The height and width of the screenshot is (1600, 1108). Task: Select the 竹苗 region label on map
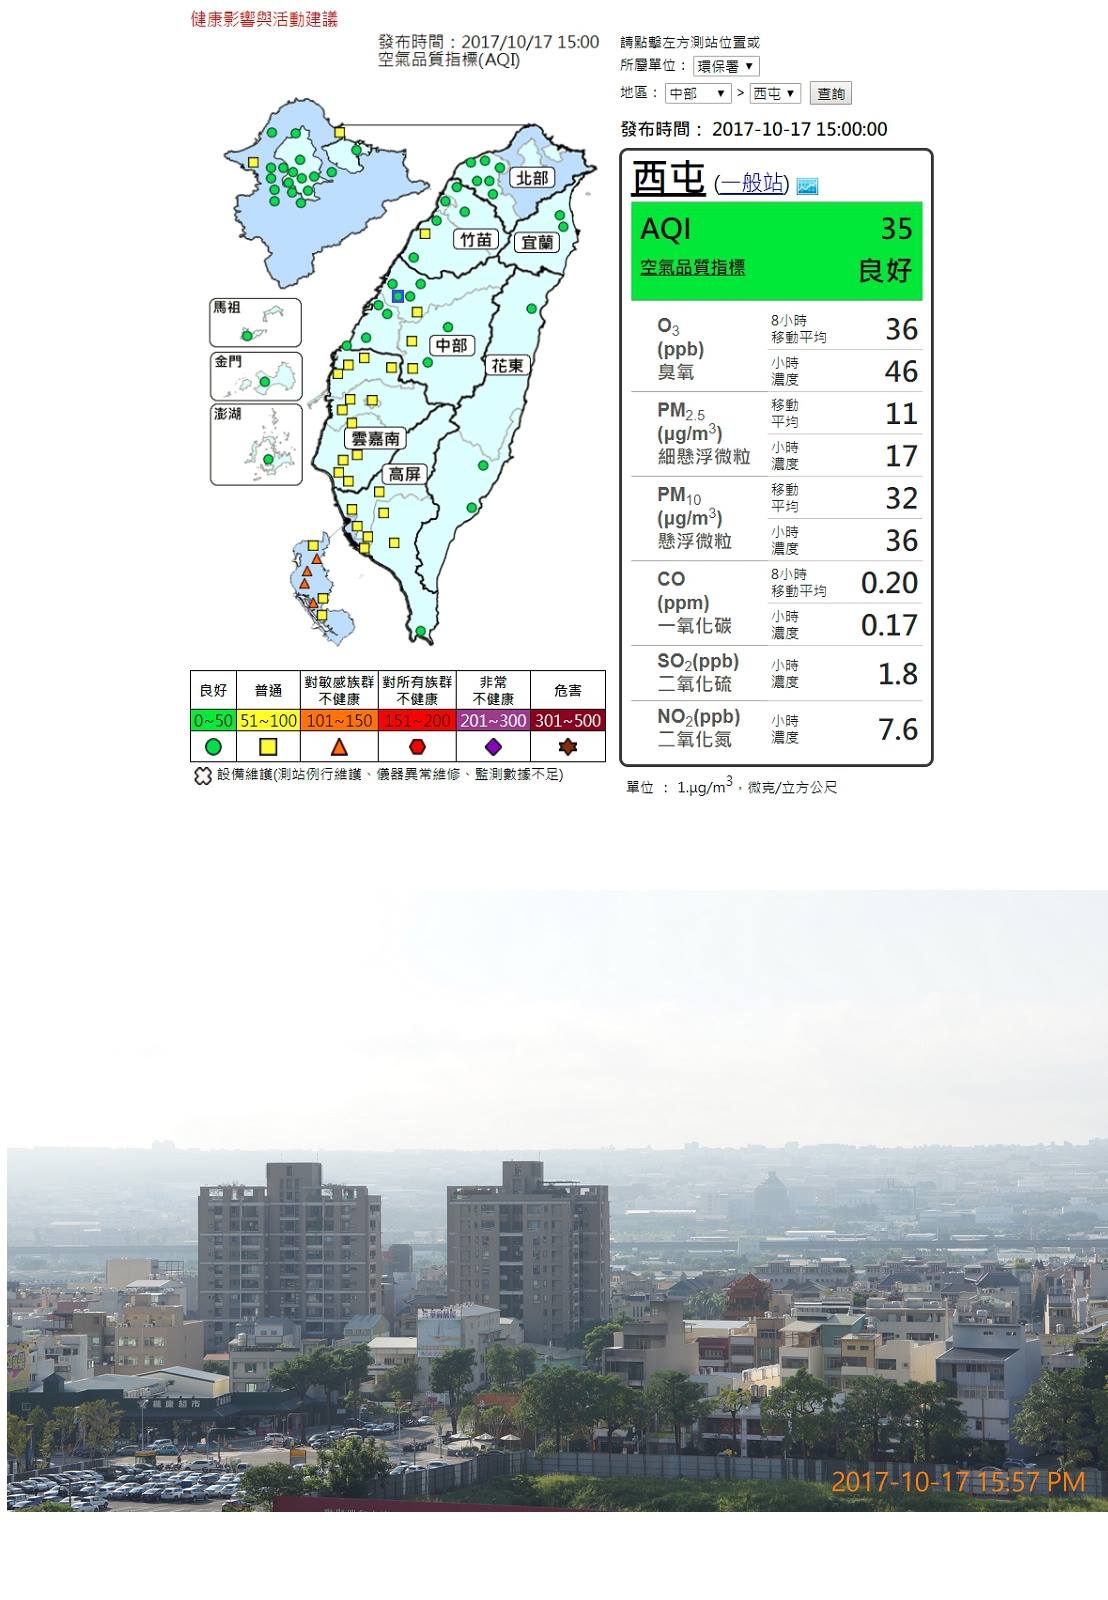click(476, 240)
